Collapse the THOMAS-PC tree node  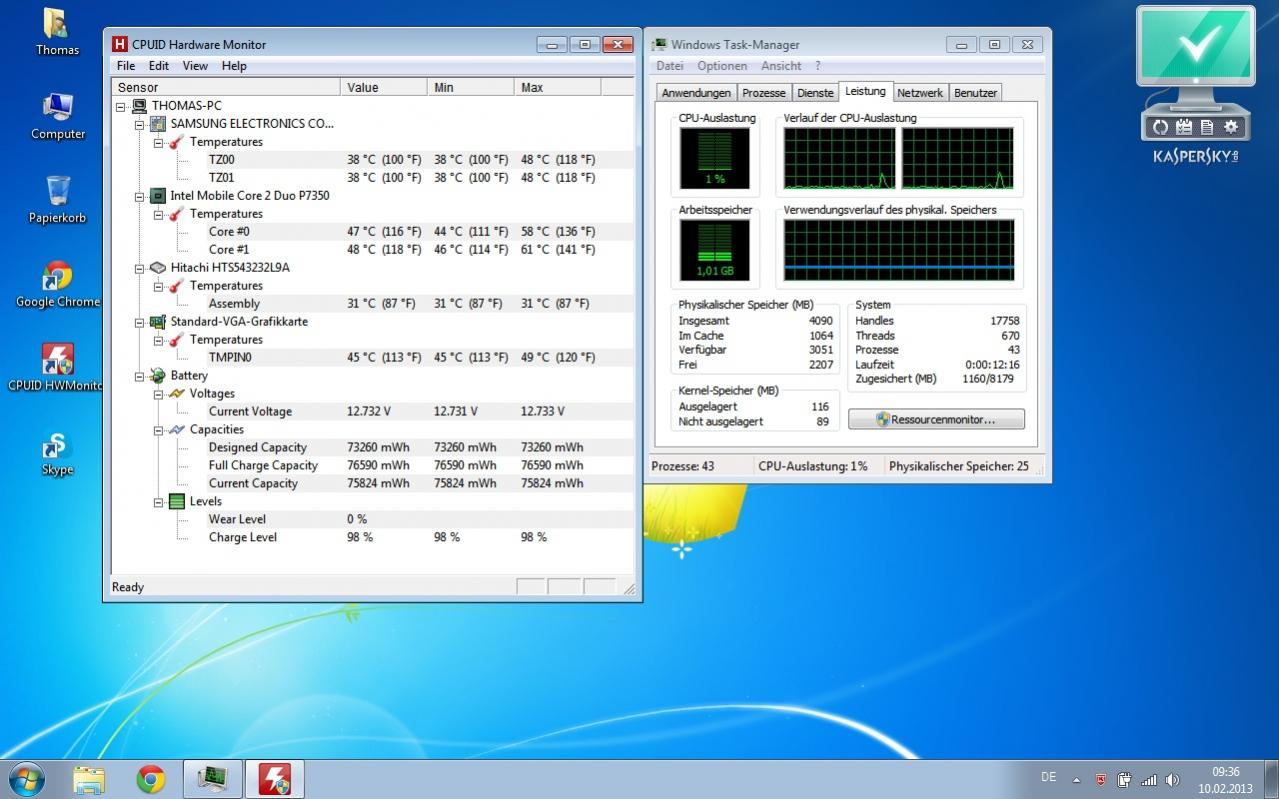121,106
